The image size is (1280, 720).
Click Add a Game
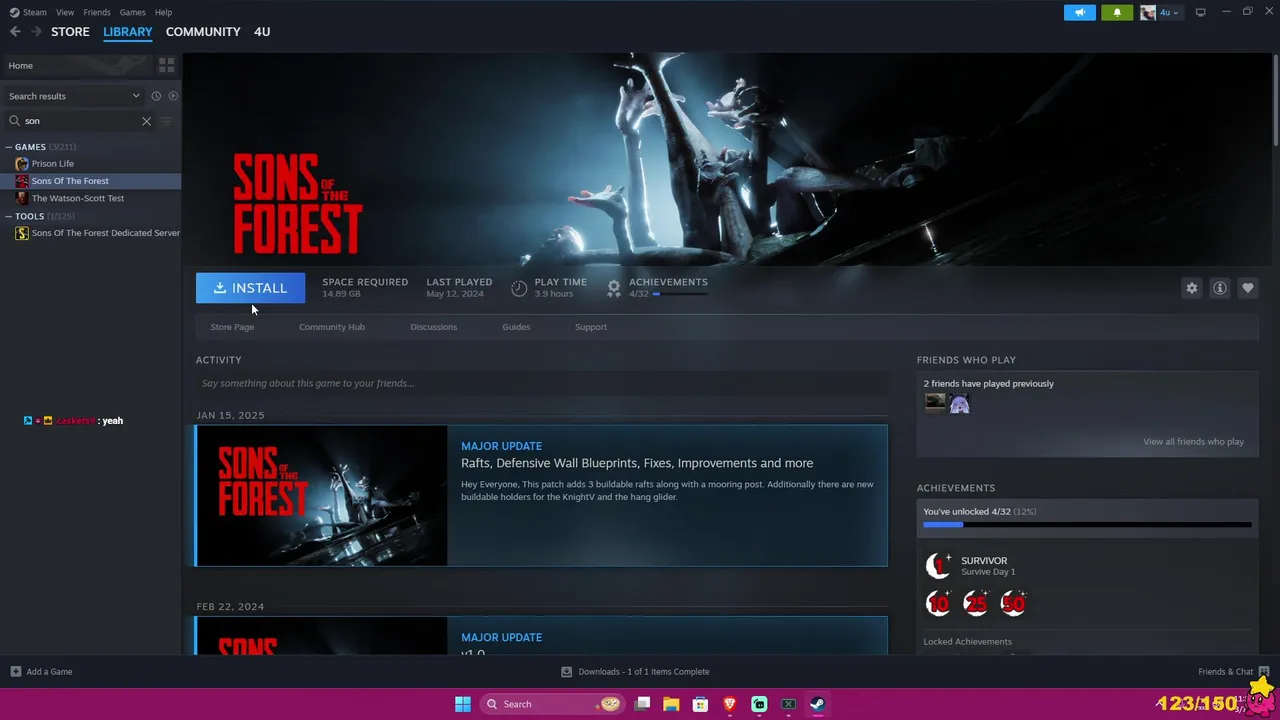point(41,672)
